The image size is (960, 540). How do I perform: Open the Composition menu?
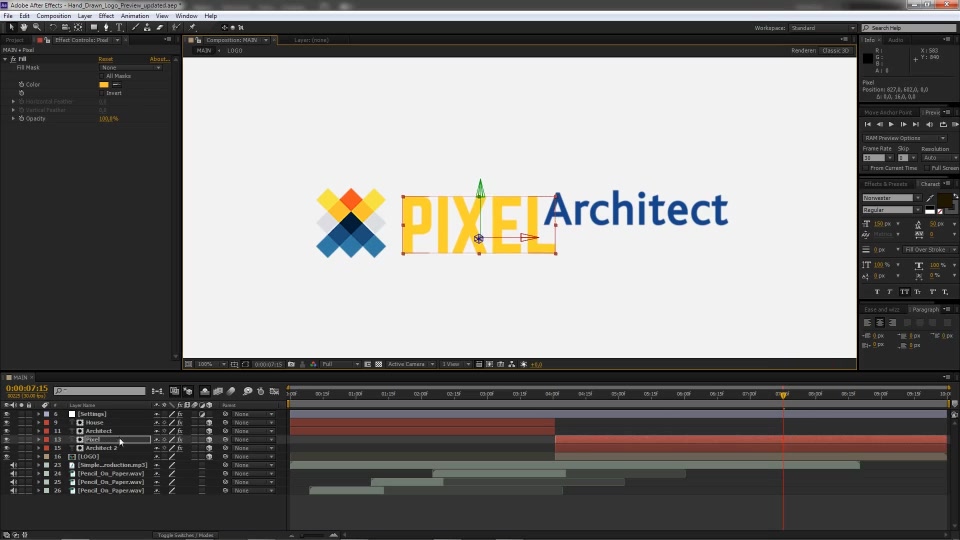coord(54,16)
